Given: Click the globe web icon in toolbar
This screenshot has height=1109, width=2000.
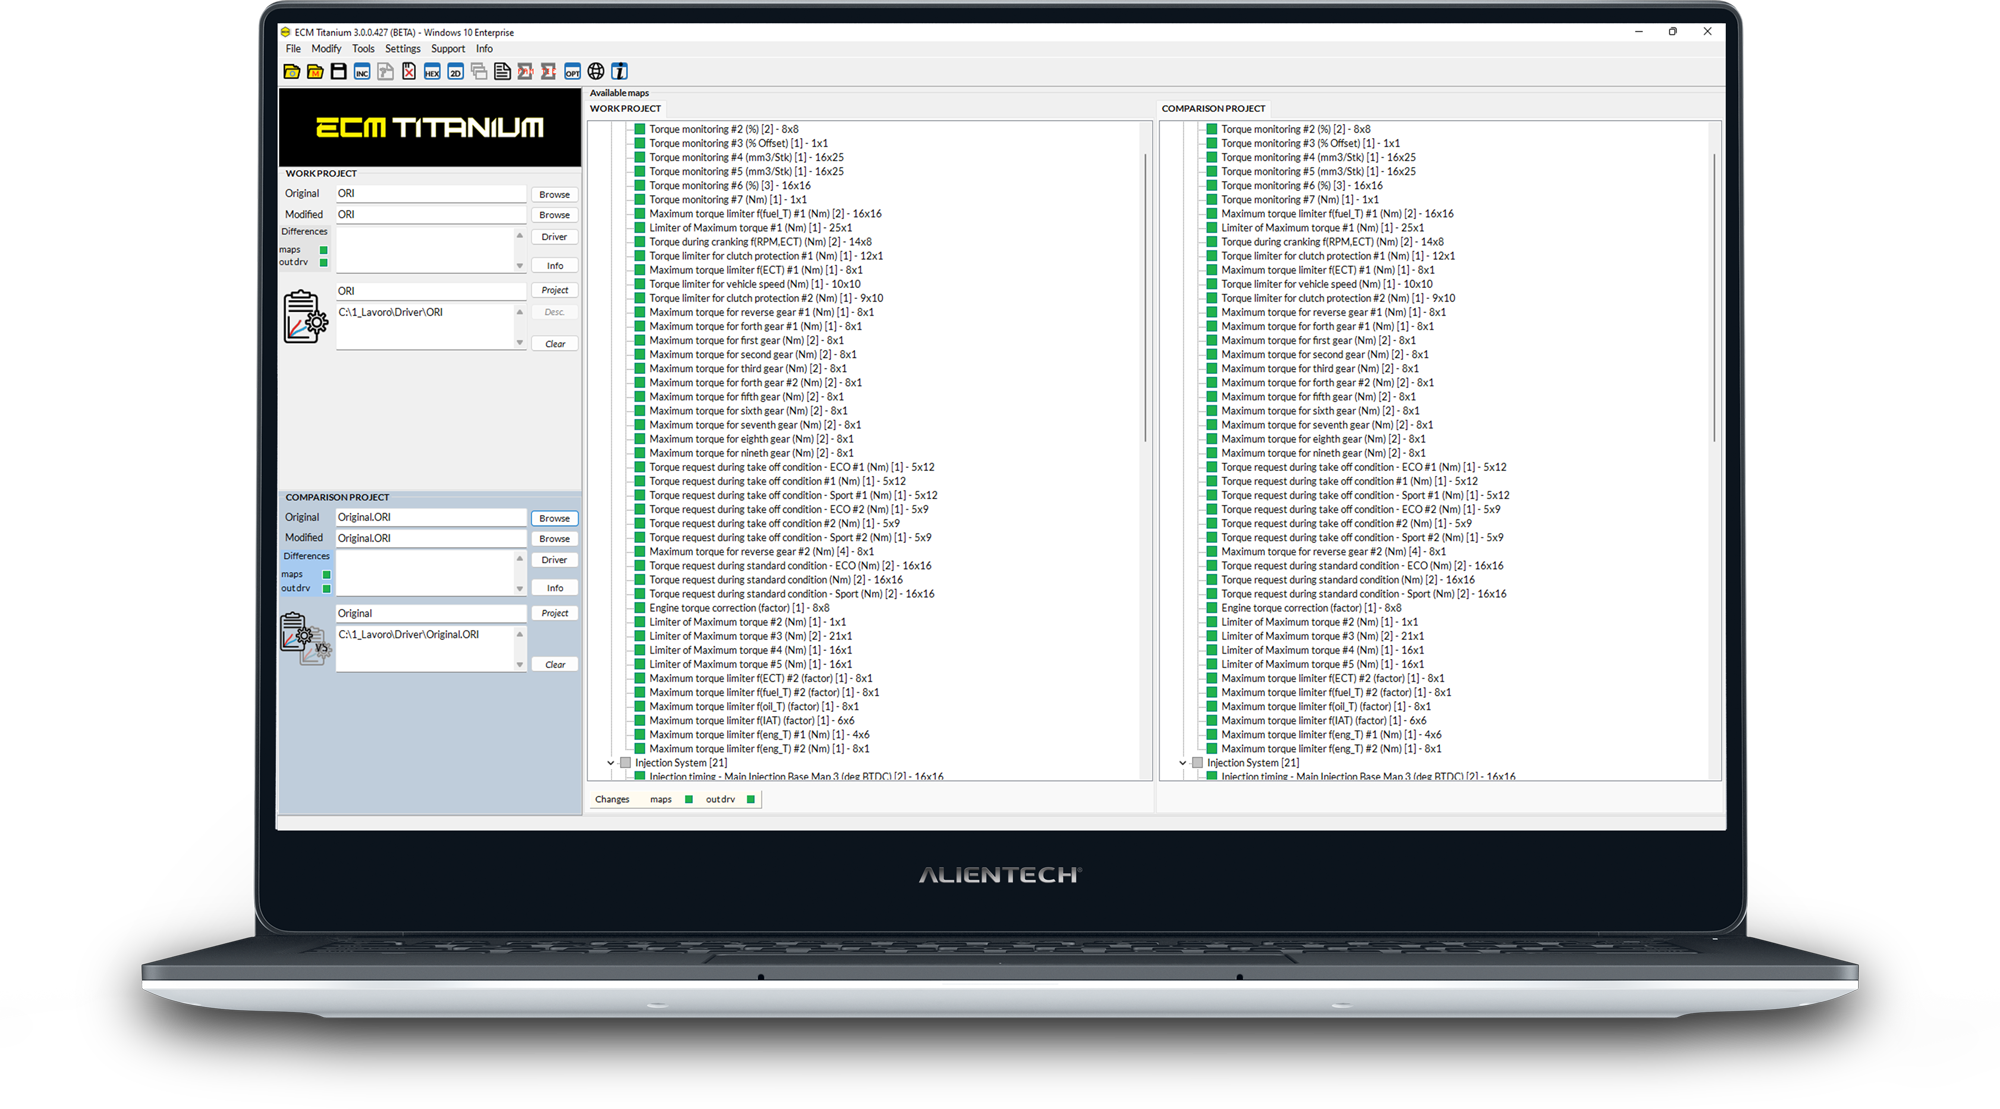Looking at the screenshot, I should (596, 71).
